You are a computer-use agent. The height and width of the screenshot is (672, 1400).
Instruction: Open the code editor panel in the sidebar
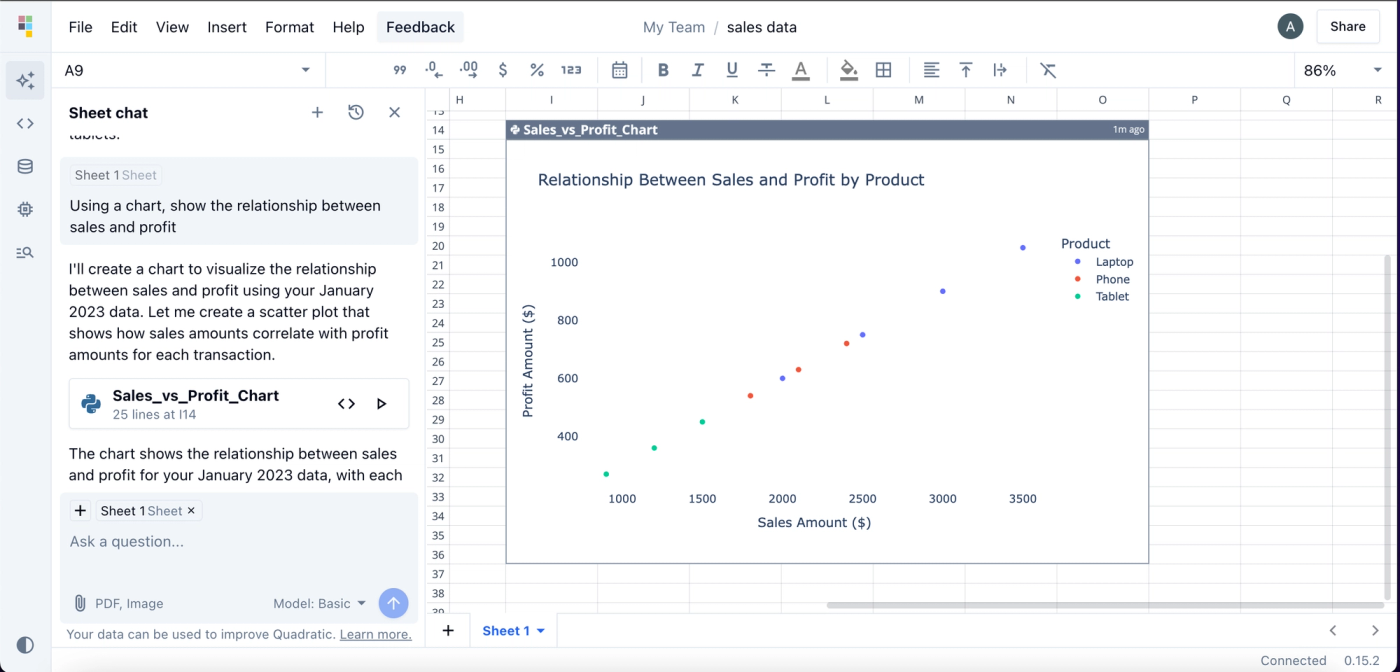pyautogui.click(x=25, y=124)
